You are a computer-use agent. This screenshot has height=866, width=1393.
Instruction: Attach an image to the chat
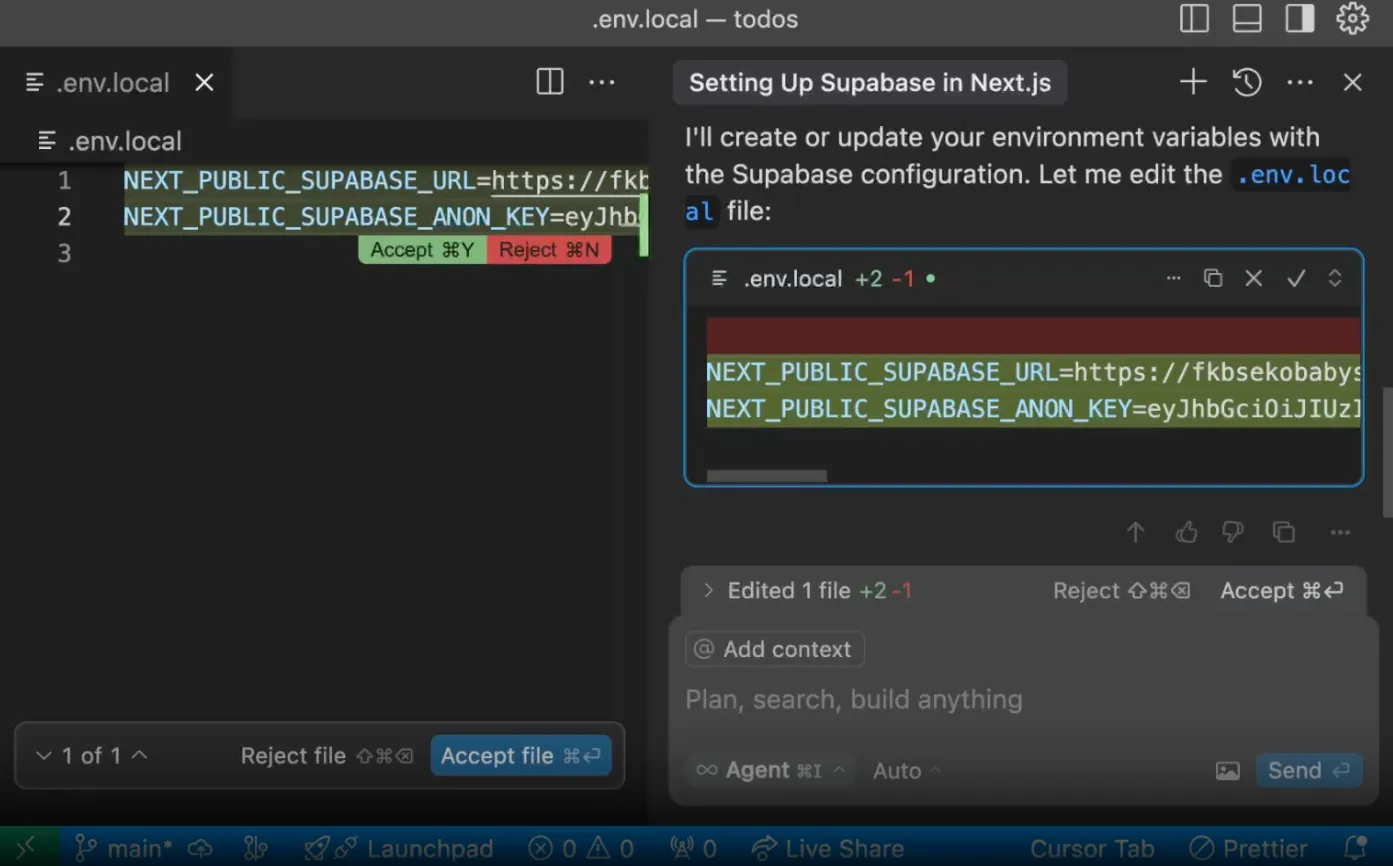[1228, 771]
